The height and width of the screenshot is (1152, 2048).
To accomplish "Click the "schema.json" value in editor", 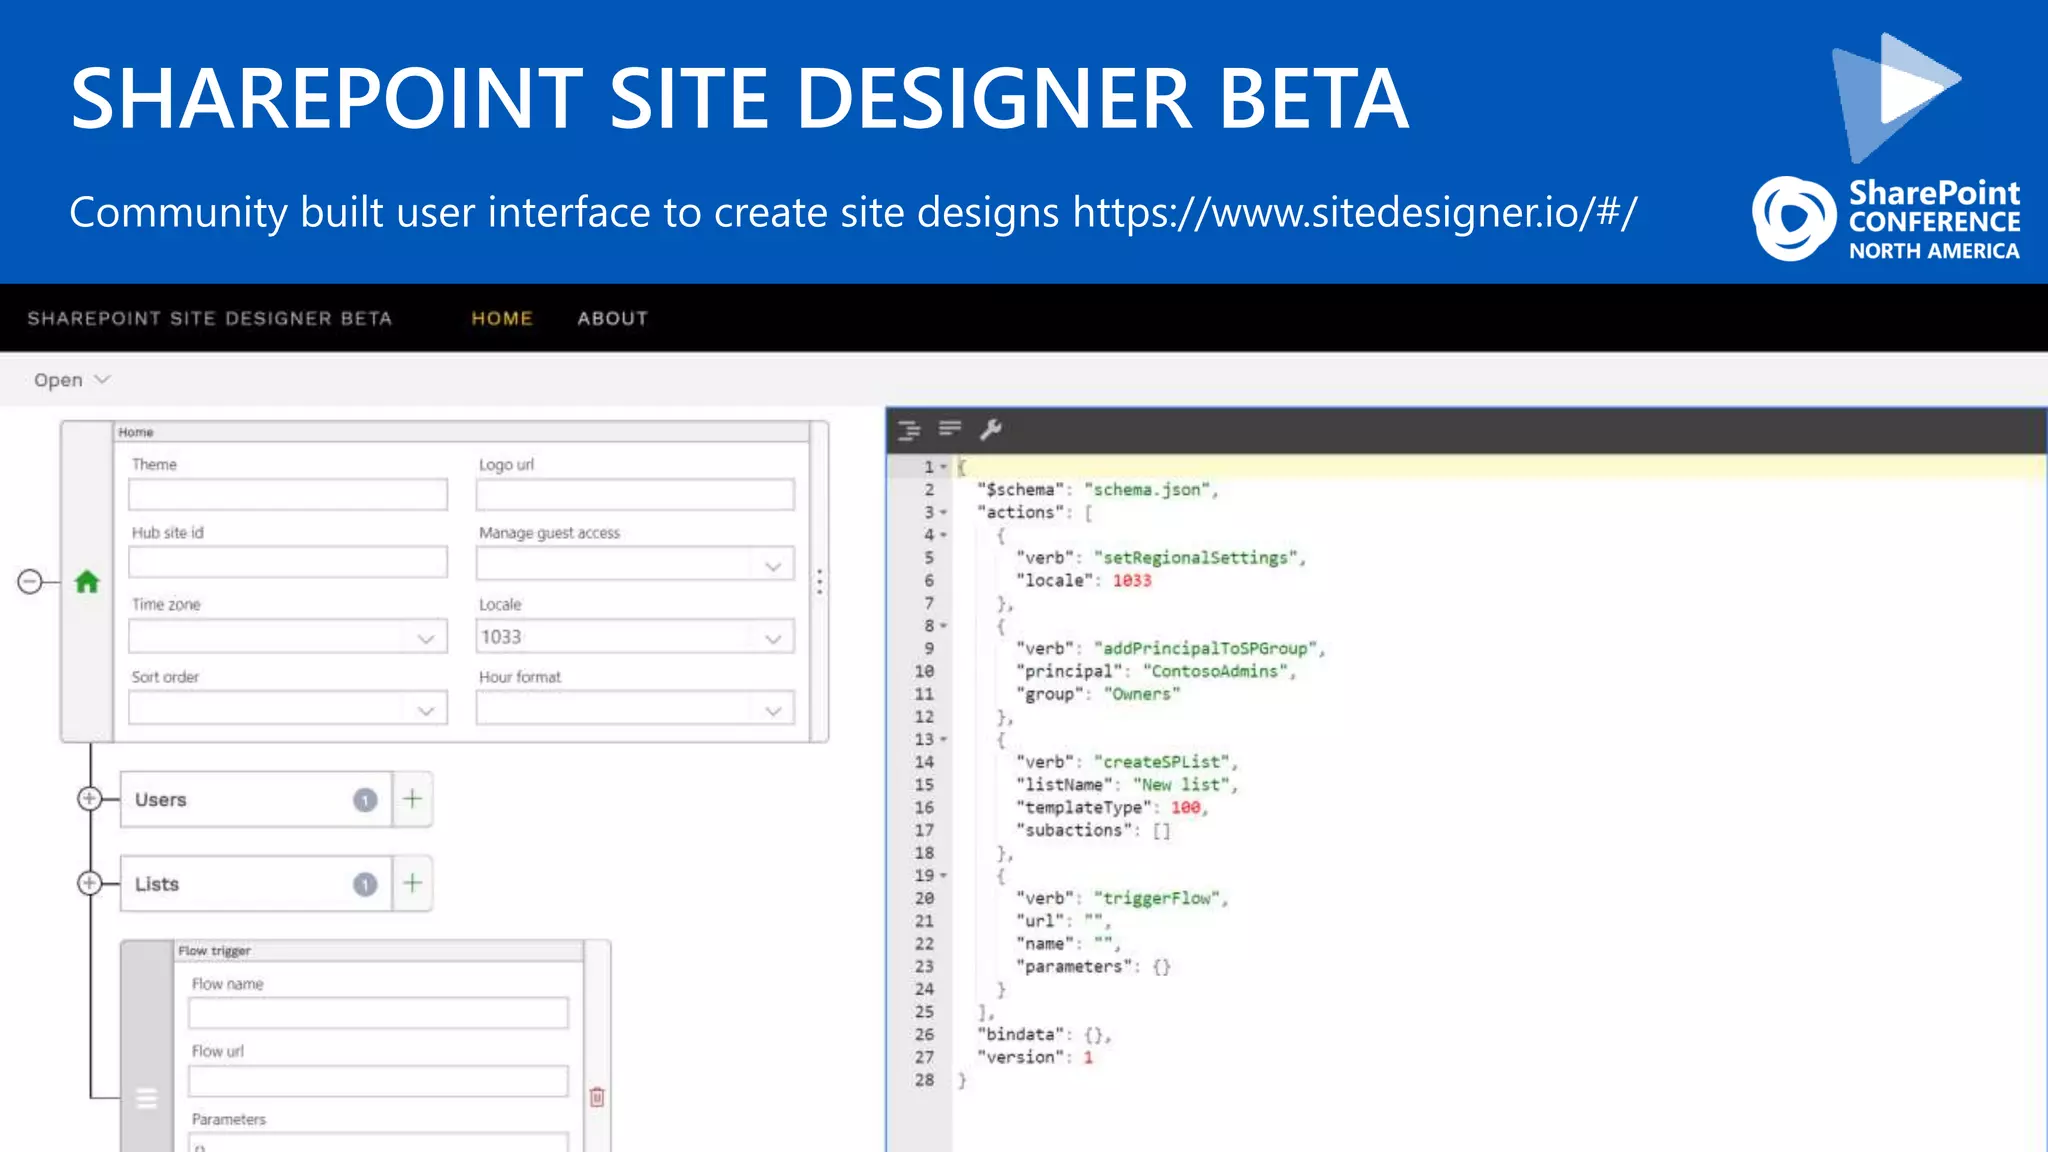I will [1147, 490].
